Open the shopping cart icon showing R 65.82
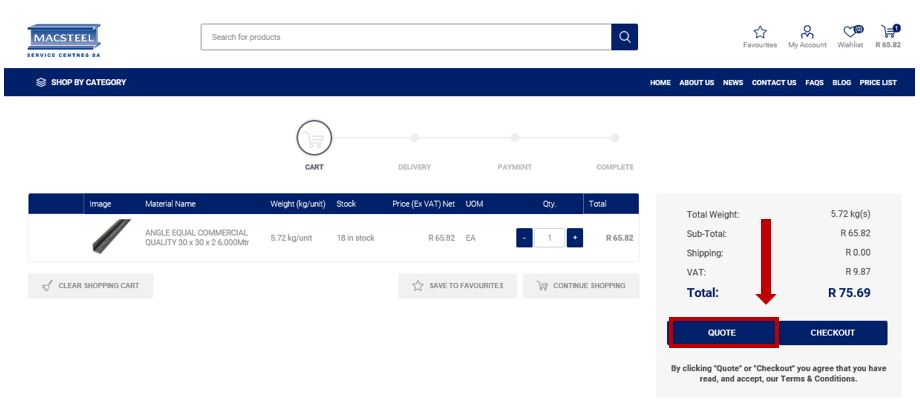 coord(888,32)
